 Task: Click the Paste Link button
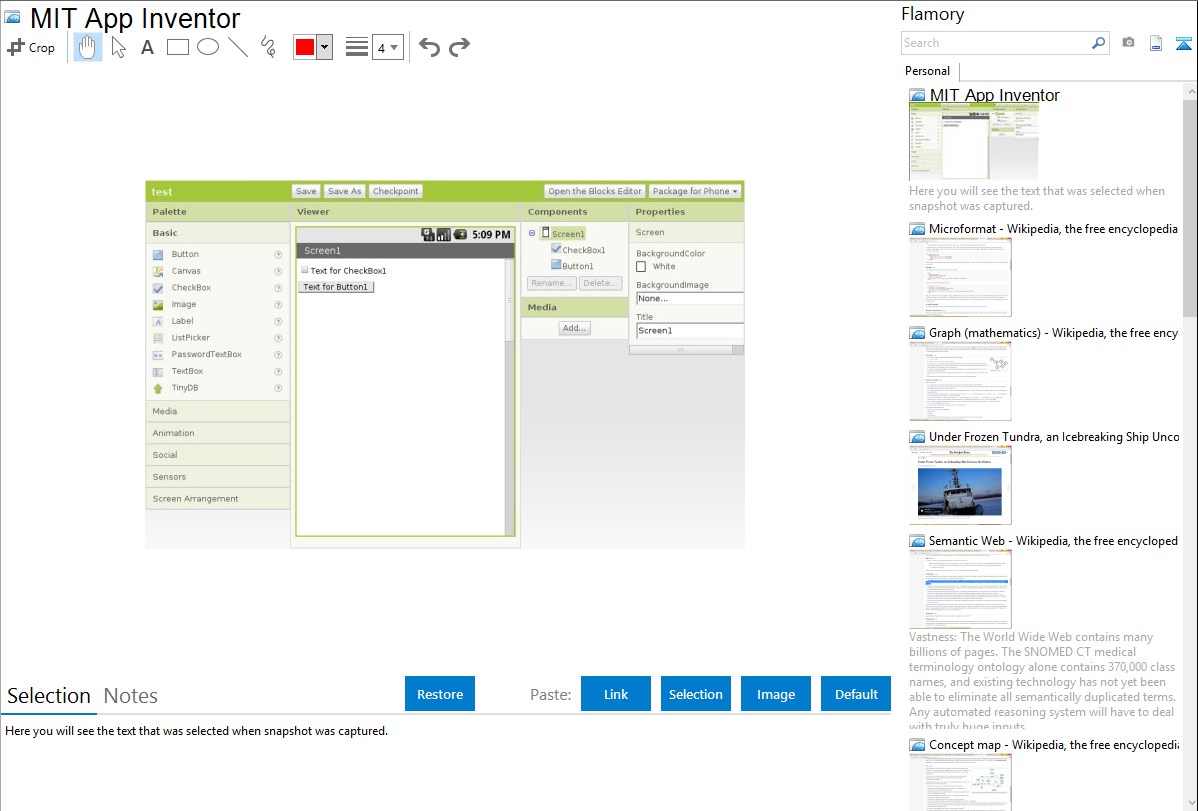coord(616,694)
